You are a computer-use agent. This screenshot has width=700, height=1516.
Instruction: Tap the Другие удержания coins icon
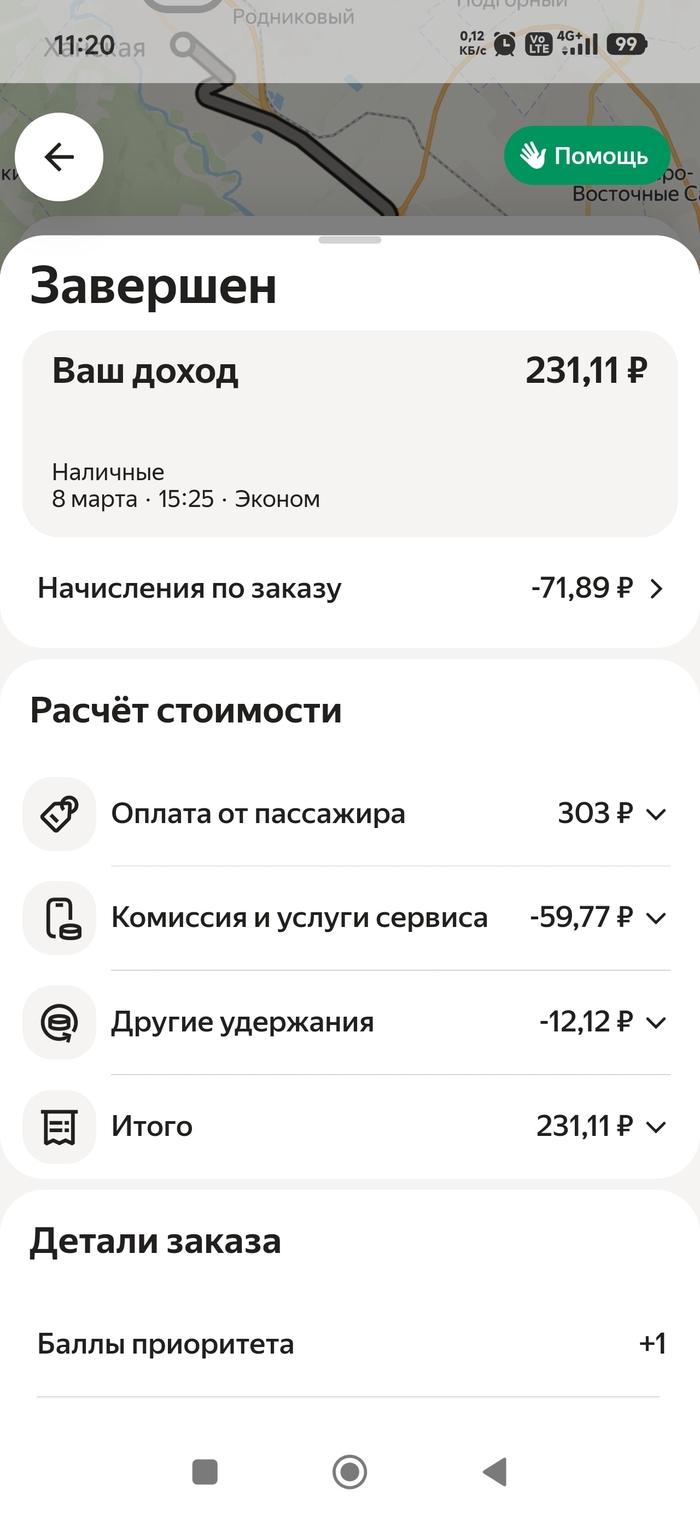(59, 1022)
